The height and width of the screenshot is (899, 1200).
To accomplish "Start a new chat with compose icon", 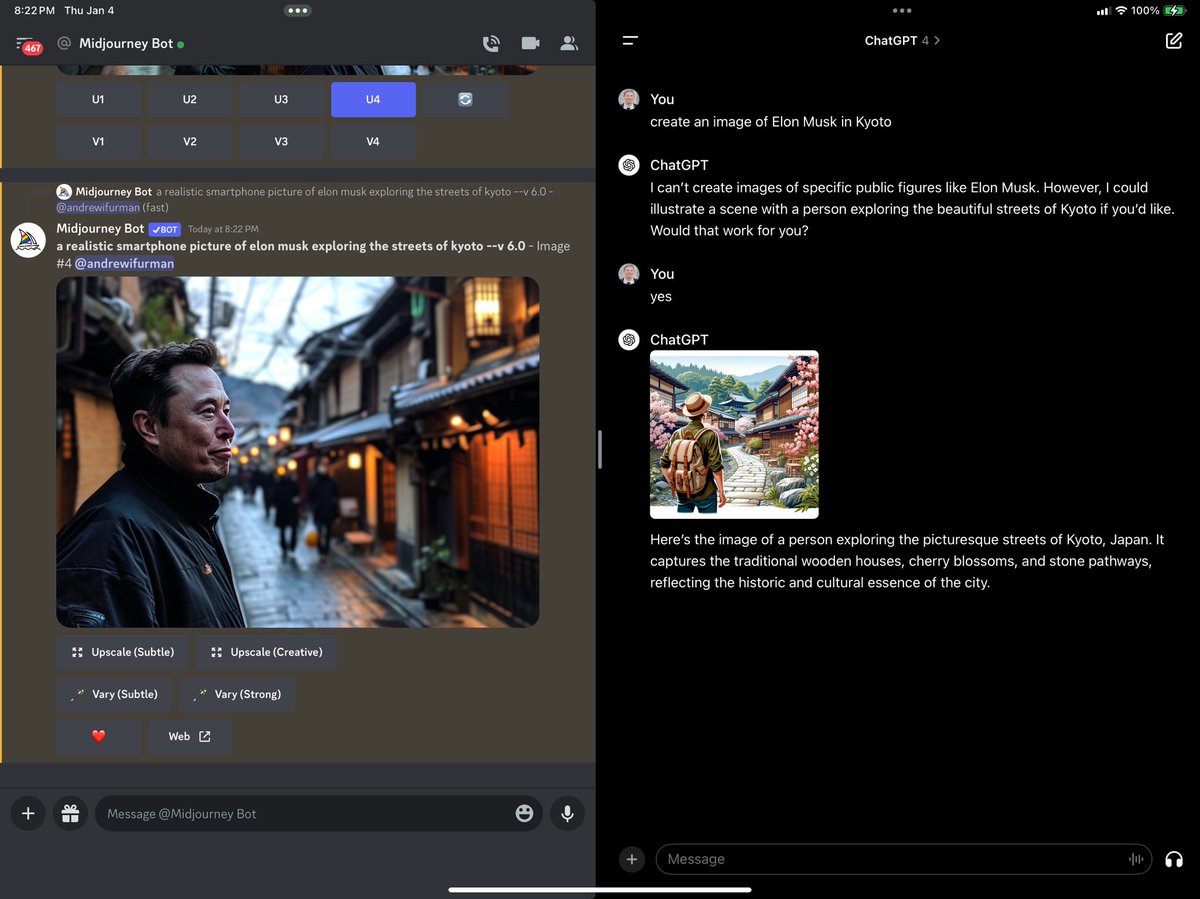I will pyautogui.click(x=1173, y=41).
